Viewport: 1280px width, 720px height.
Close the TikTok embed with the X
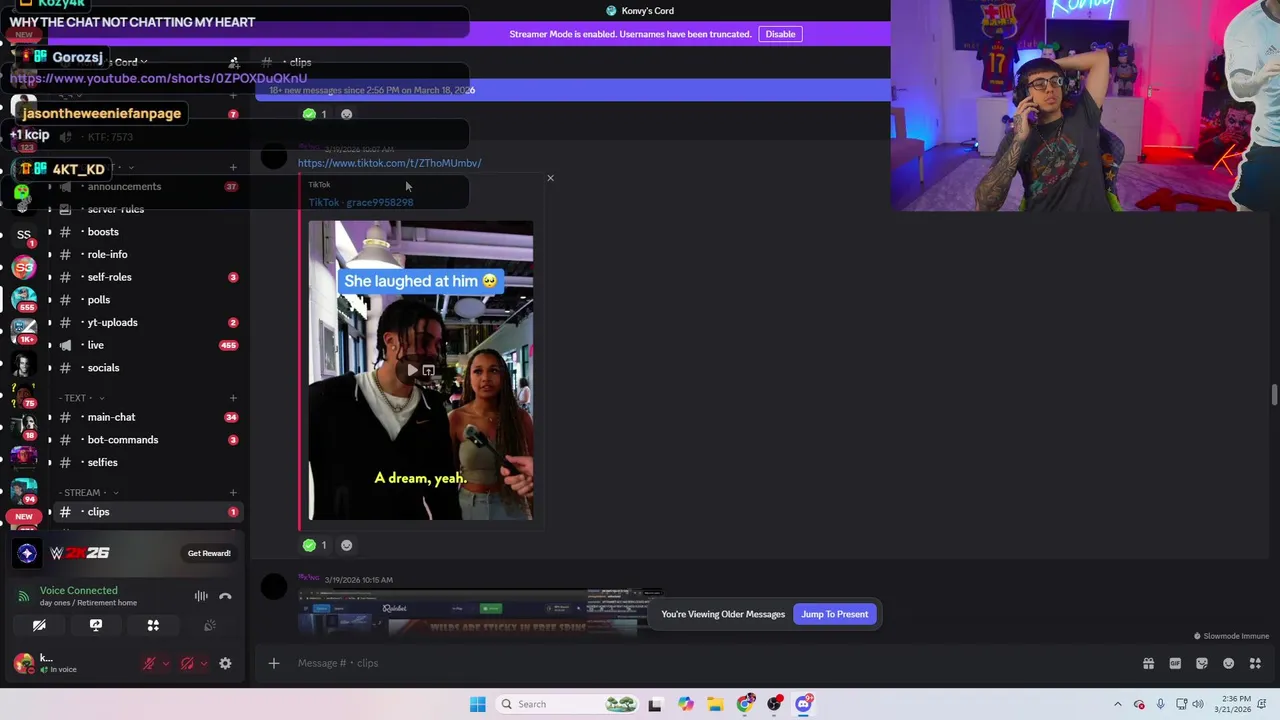[x=550, y=178]
